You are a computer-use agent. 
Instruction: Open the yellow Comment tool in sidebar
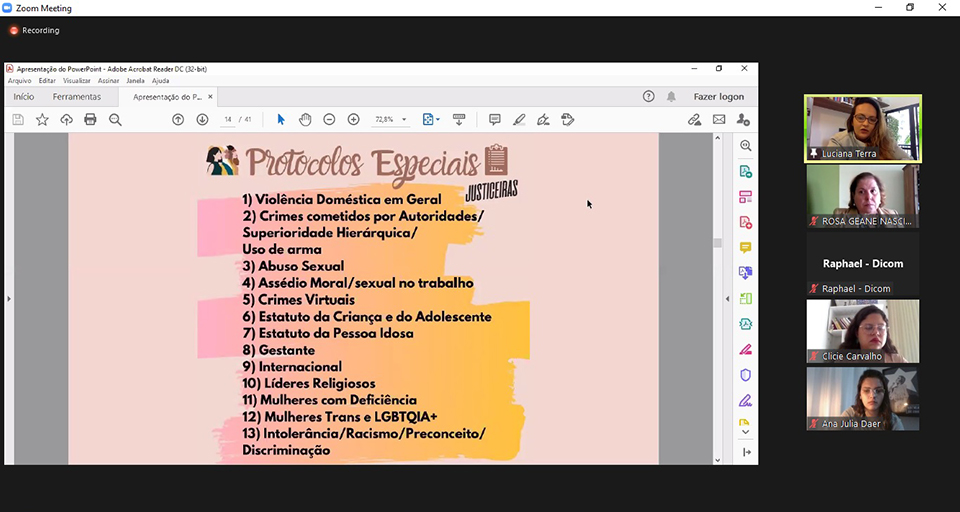[x=745, y=247]
